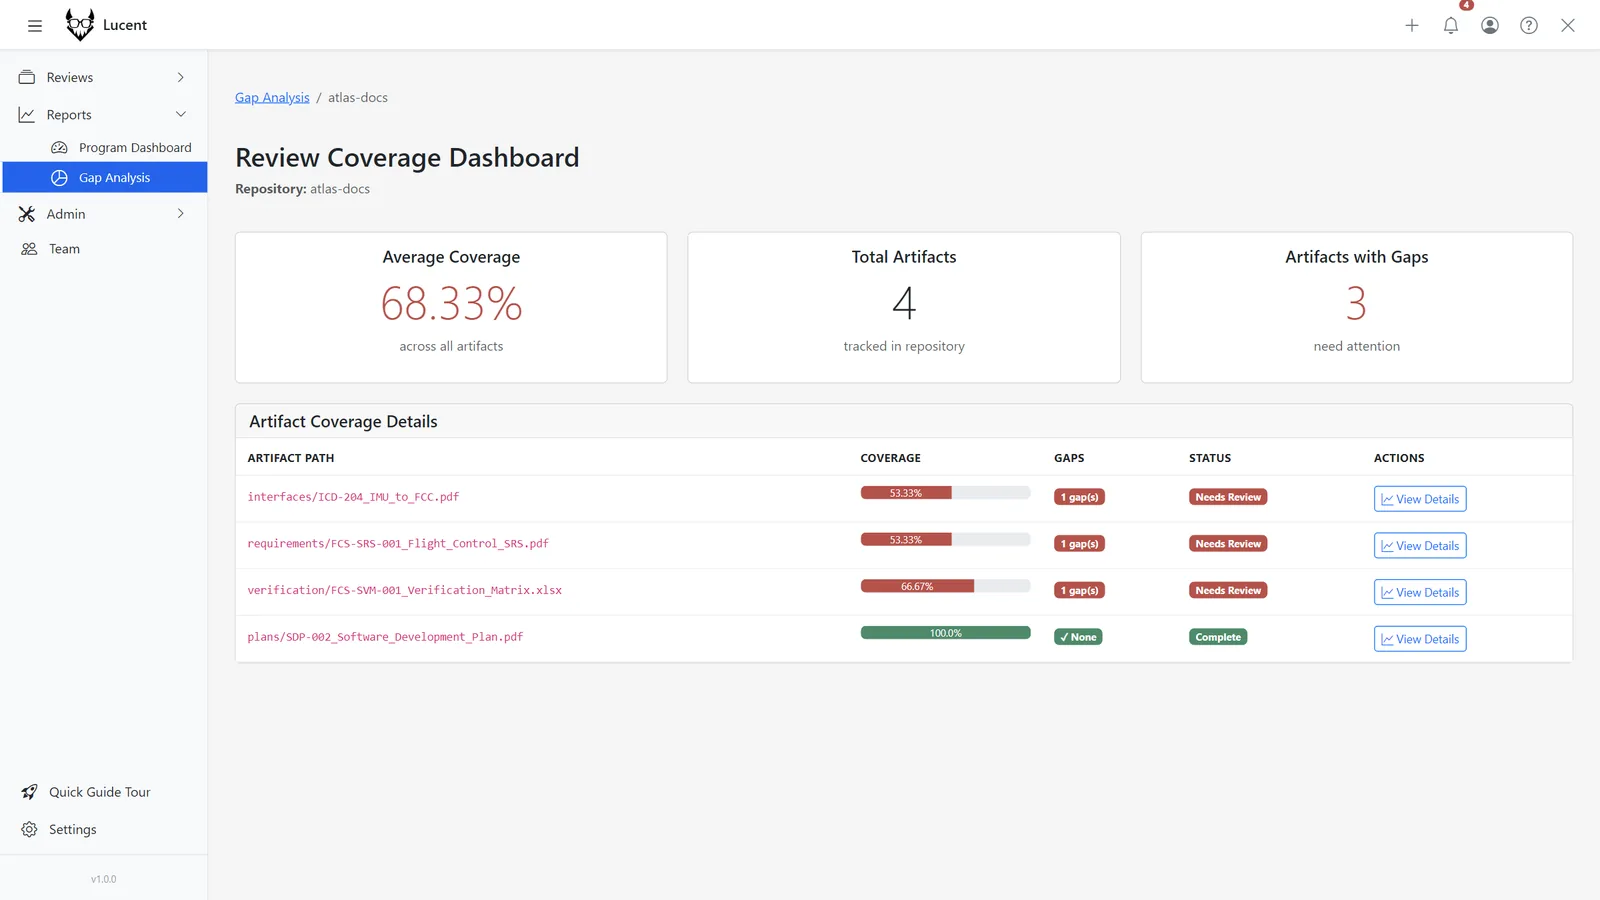
Task: Open Admin sidebar item
Action: [104, 214]
